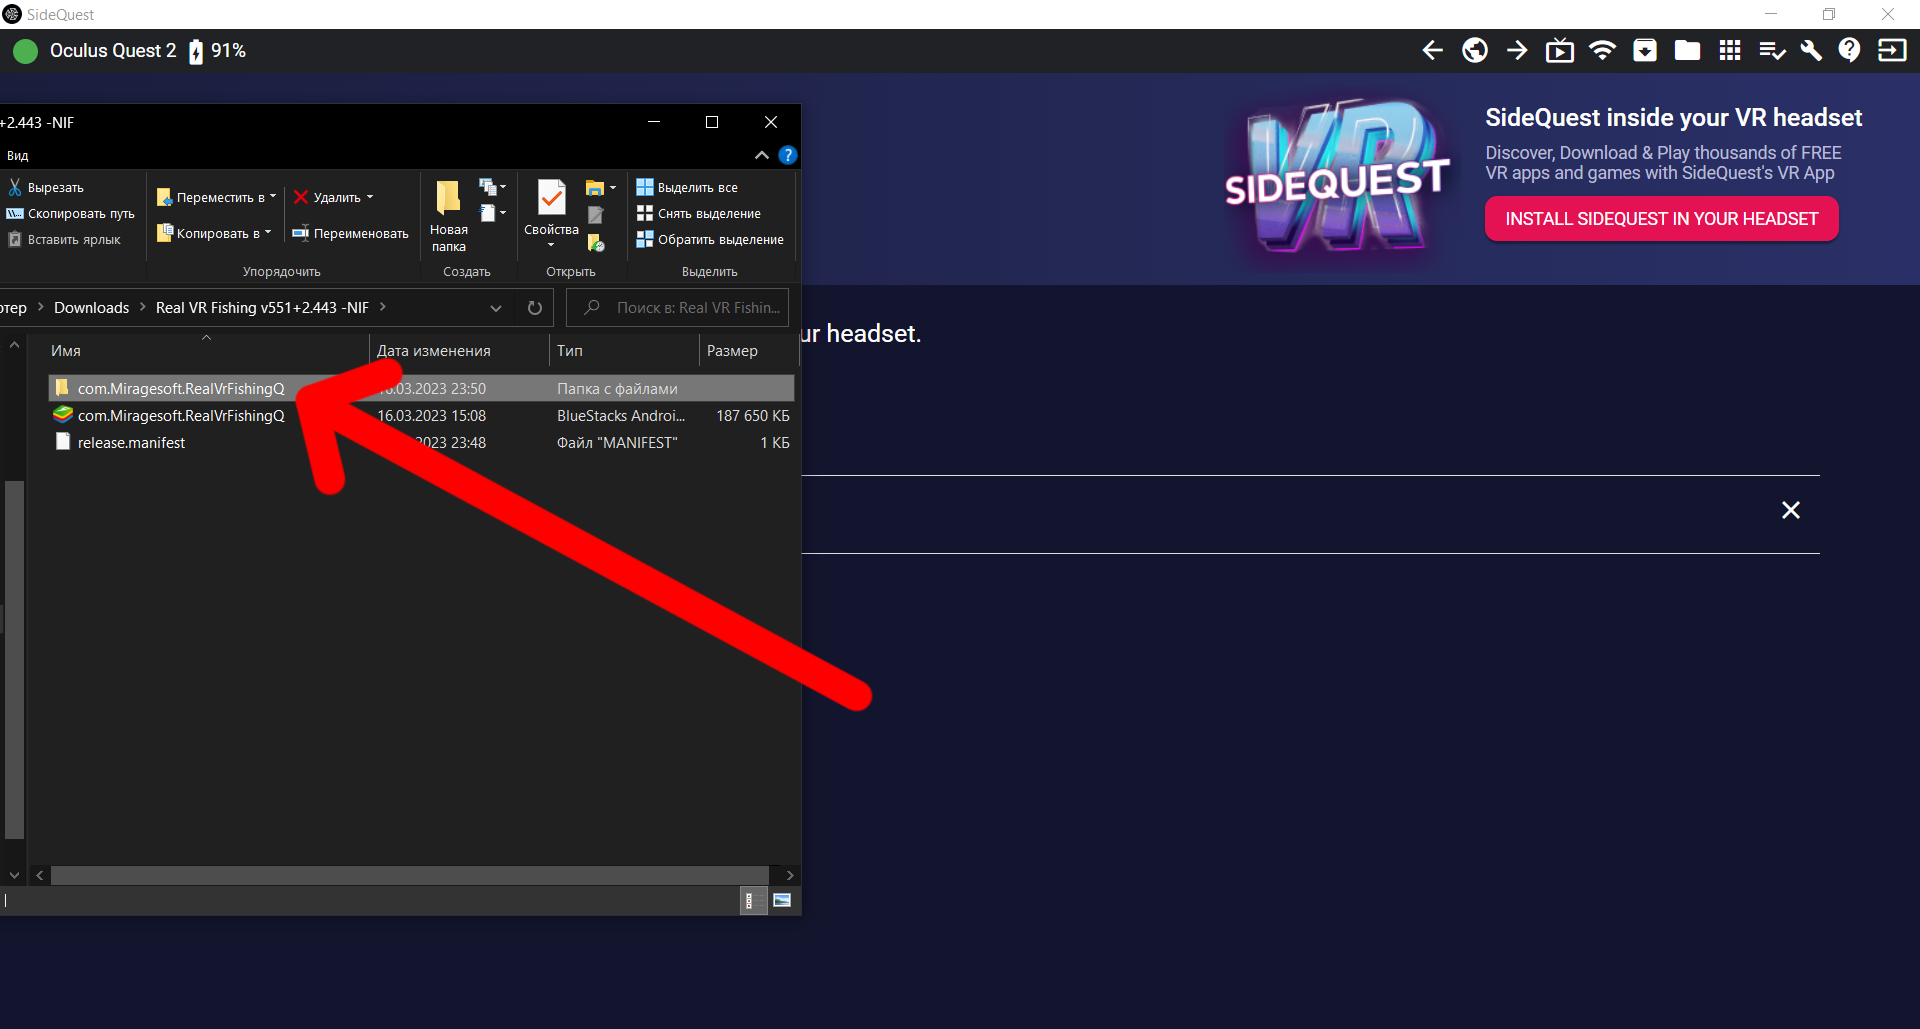Click Снять выделение in the ribbon

coord(699,214)
